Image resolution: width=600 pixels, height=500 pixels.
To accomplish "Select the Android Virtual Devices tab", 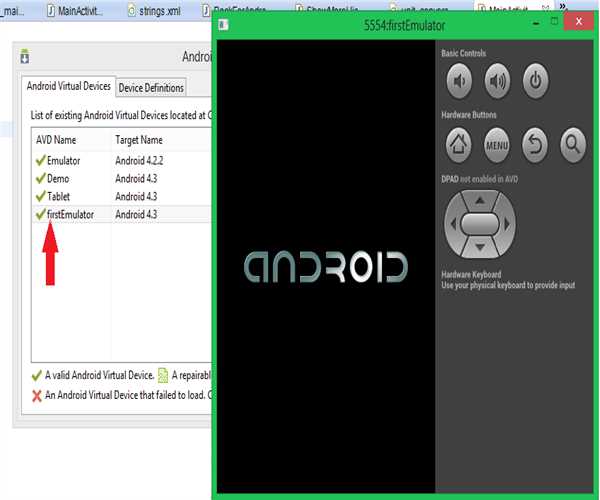I will (69, 87).
